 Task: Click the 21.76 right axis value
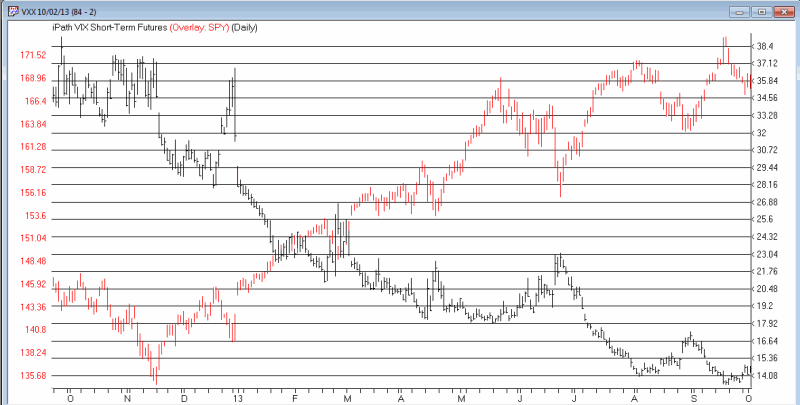767,271
